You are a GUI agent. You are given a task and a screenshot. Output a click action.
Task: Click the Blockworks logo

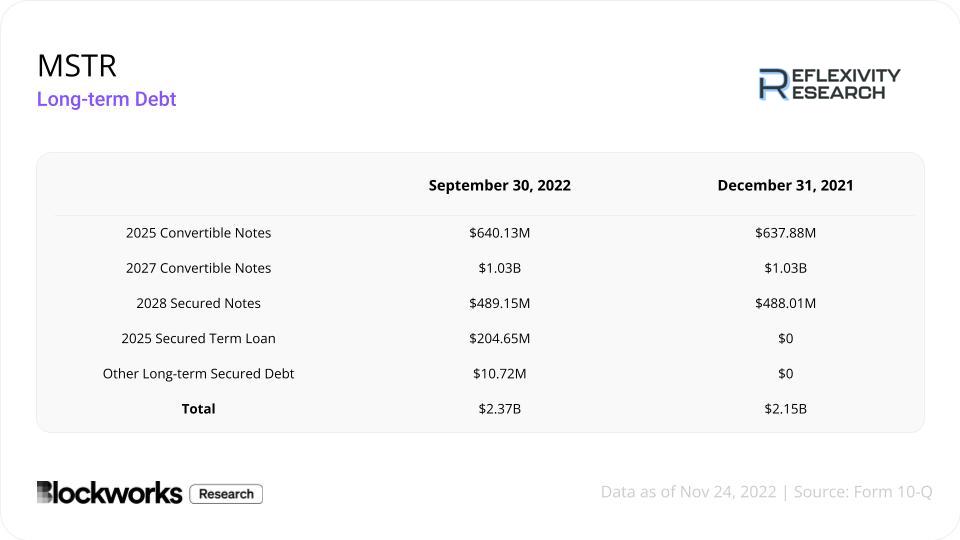tap(109, 493)
